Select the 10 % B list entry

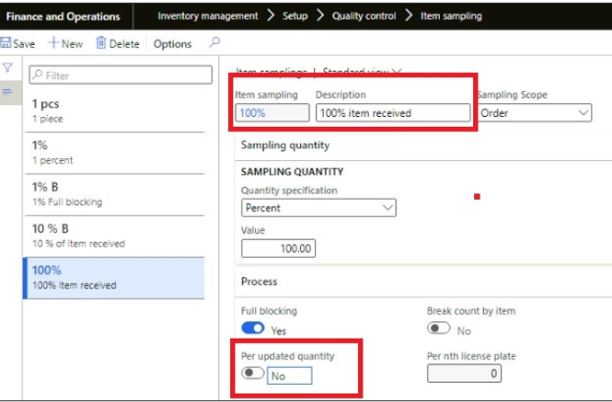click(x=114, y=236)
